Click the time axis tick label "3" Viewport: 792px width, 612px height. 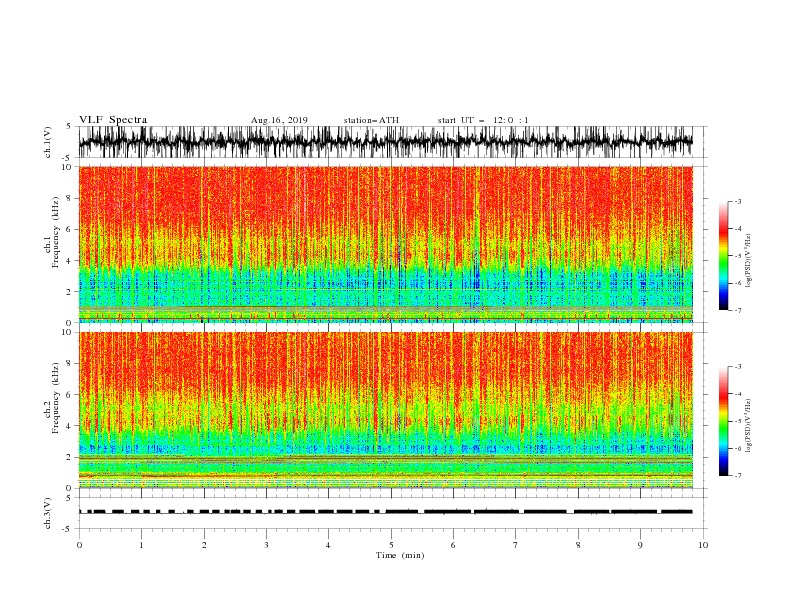coord(266,545)
